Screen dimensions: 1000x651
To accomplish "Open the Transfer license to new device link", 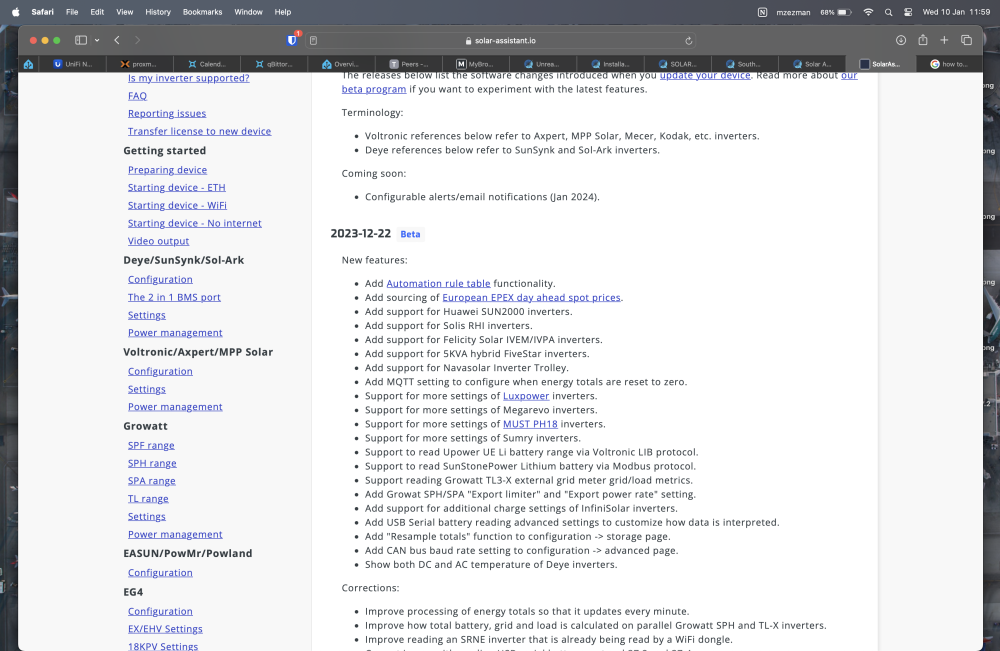I will 199,131.
